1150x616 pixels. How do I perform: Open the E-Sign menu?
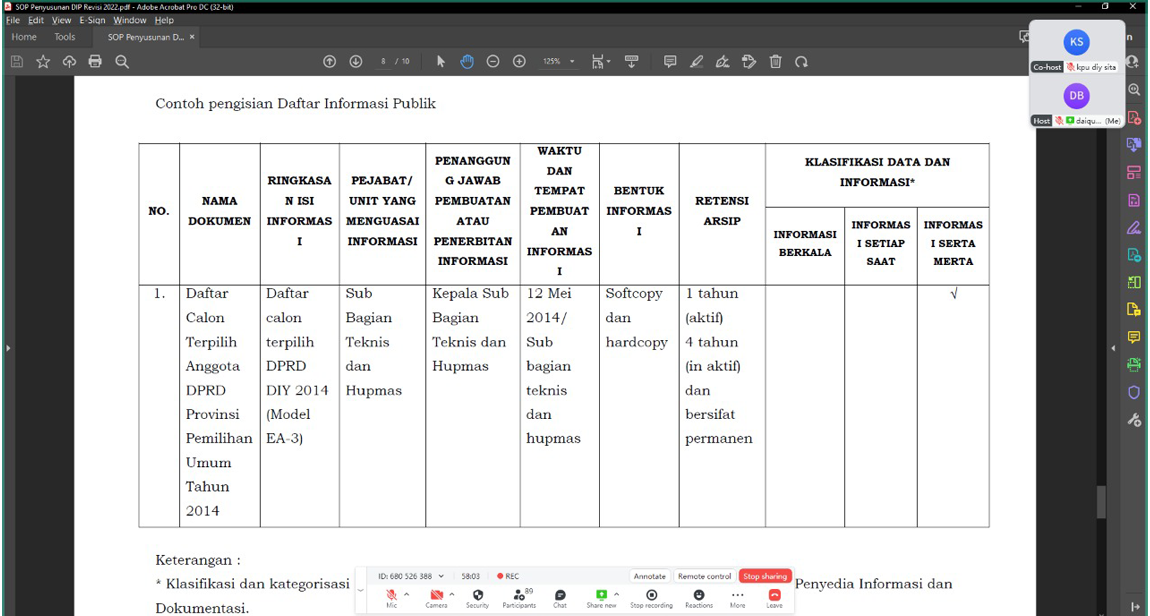click(92, 20)
